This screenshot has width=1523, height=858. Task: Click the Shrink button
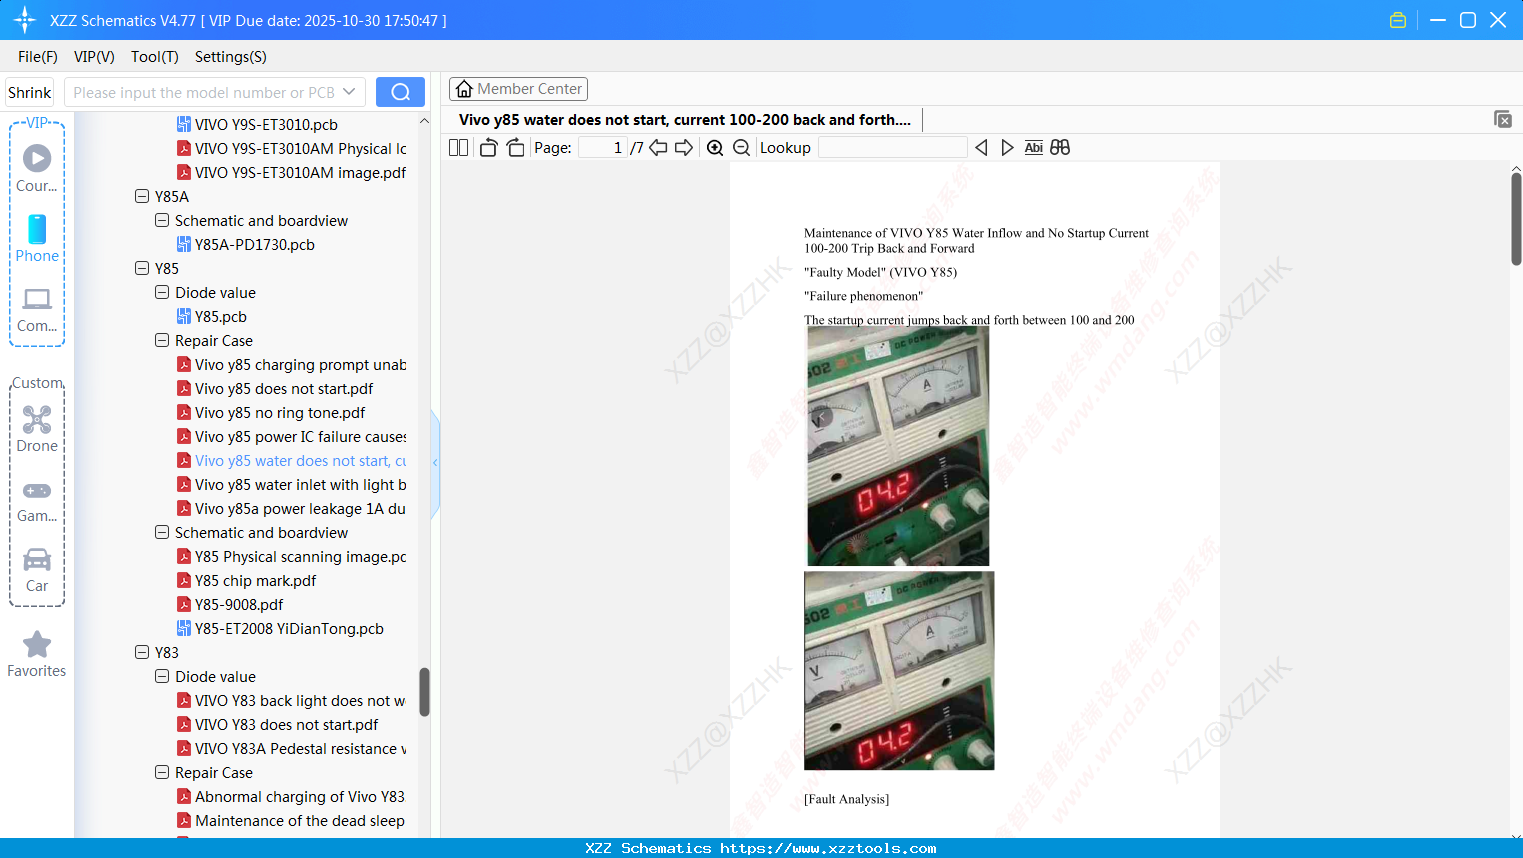28,91
